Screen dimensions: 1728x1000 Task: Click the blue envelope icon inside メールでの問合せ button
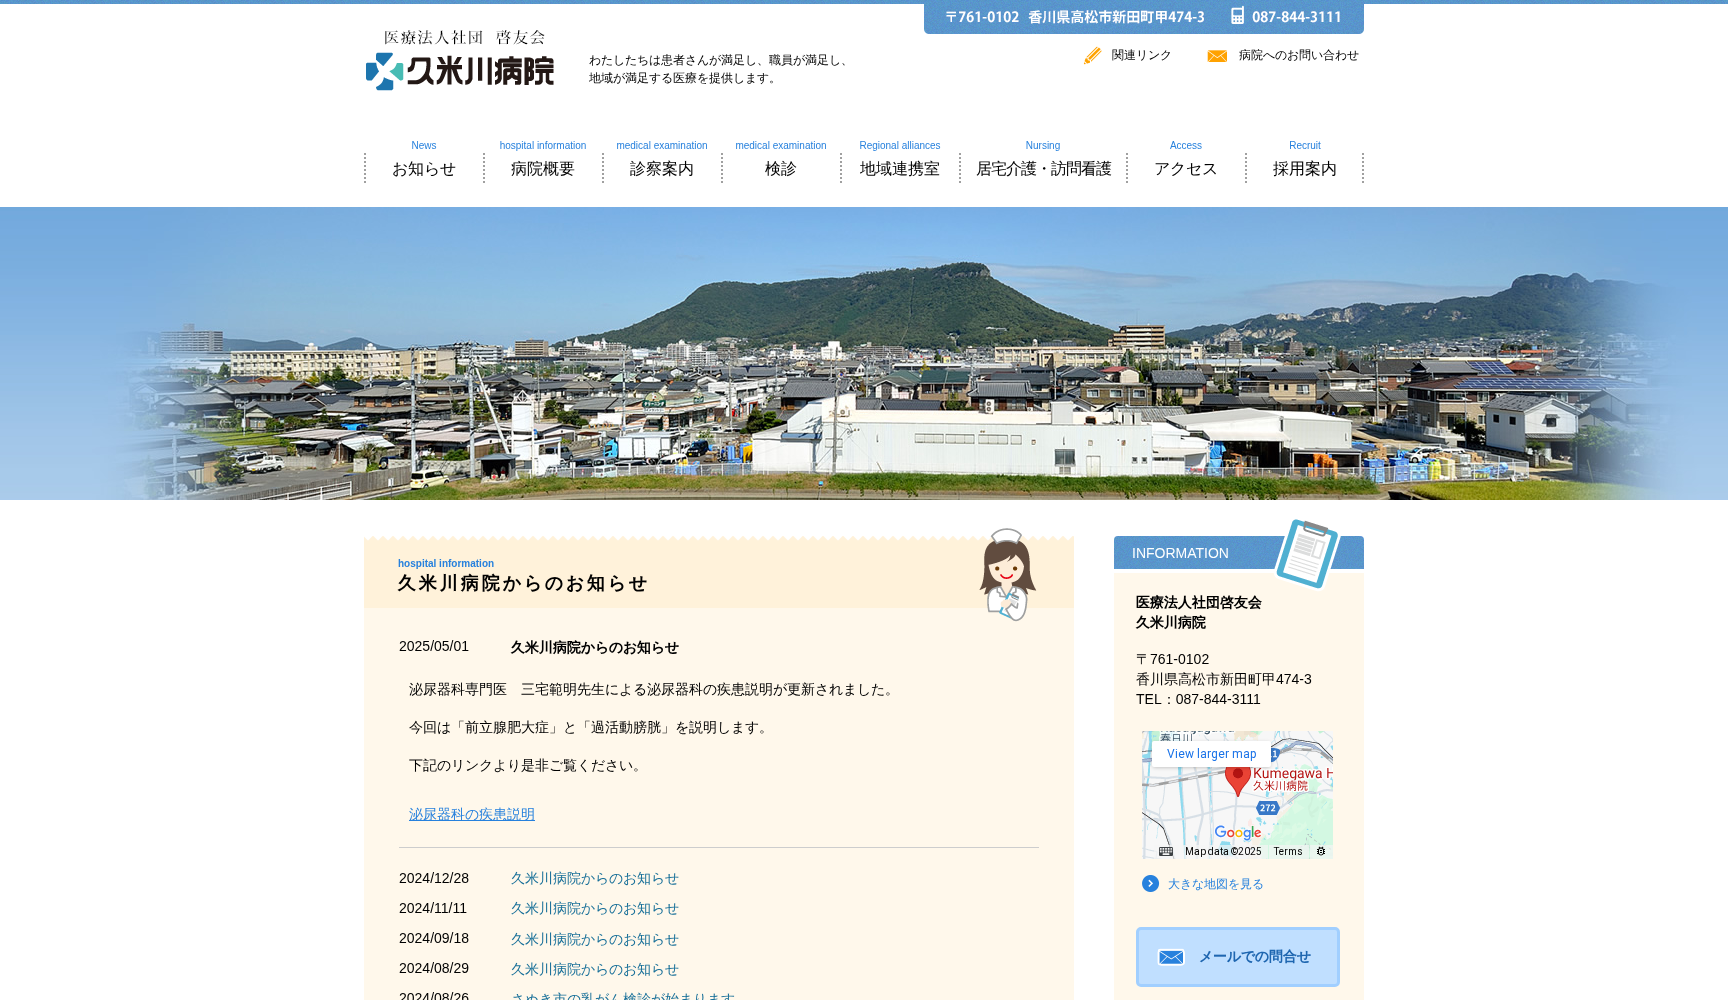(x=1171, y=957)
